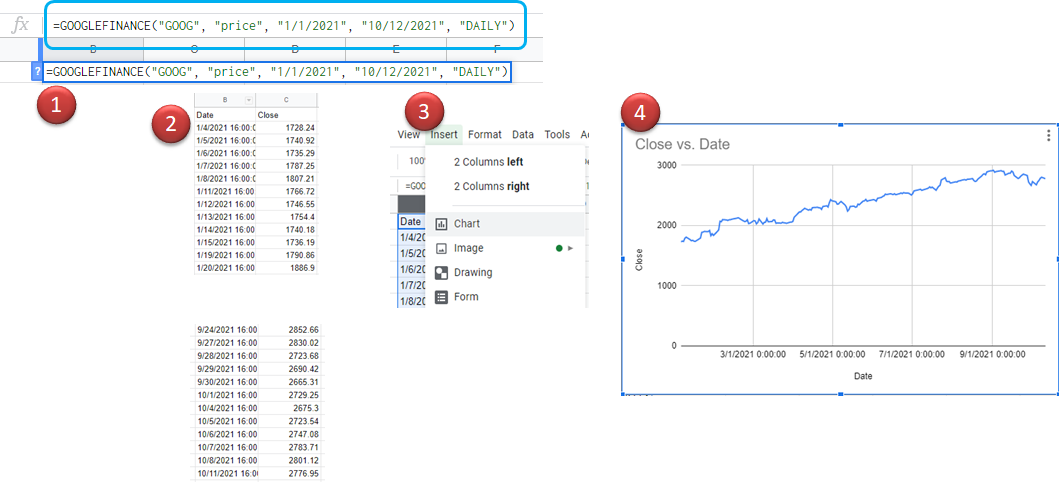Select the 9/24/2021 date cell

coord(227,330)
